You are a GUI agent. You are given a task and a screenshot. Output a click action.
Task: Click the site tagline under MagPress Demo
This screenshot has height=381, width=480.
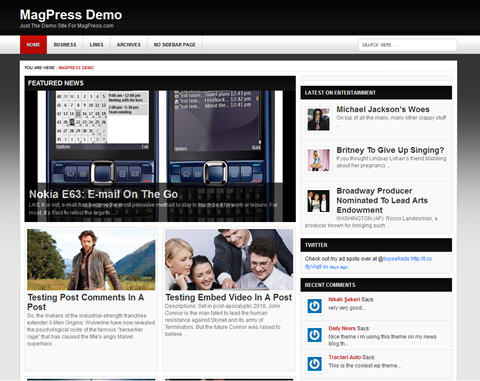(67, 26)
